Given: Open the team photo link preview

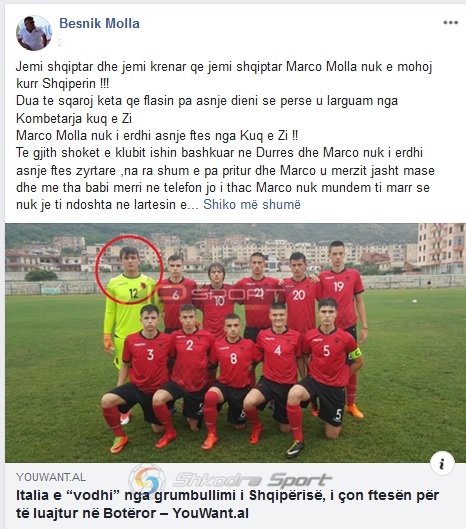Looking at the screenshot, I should click(236, 343).
